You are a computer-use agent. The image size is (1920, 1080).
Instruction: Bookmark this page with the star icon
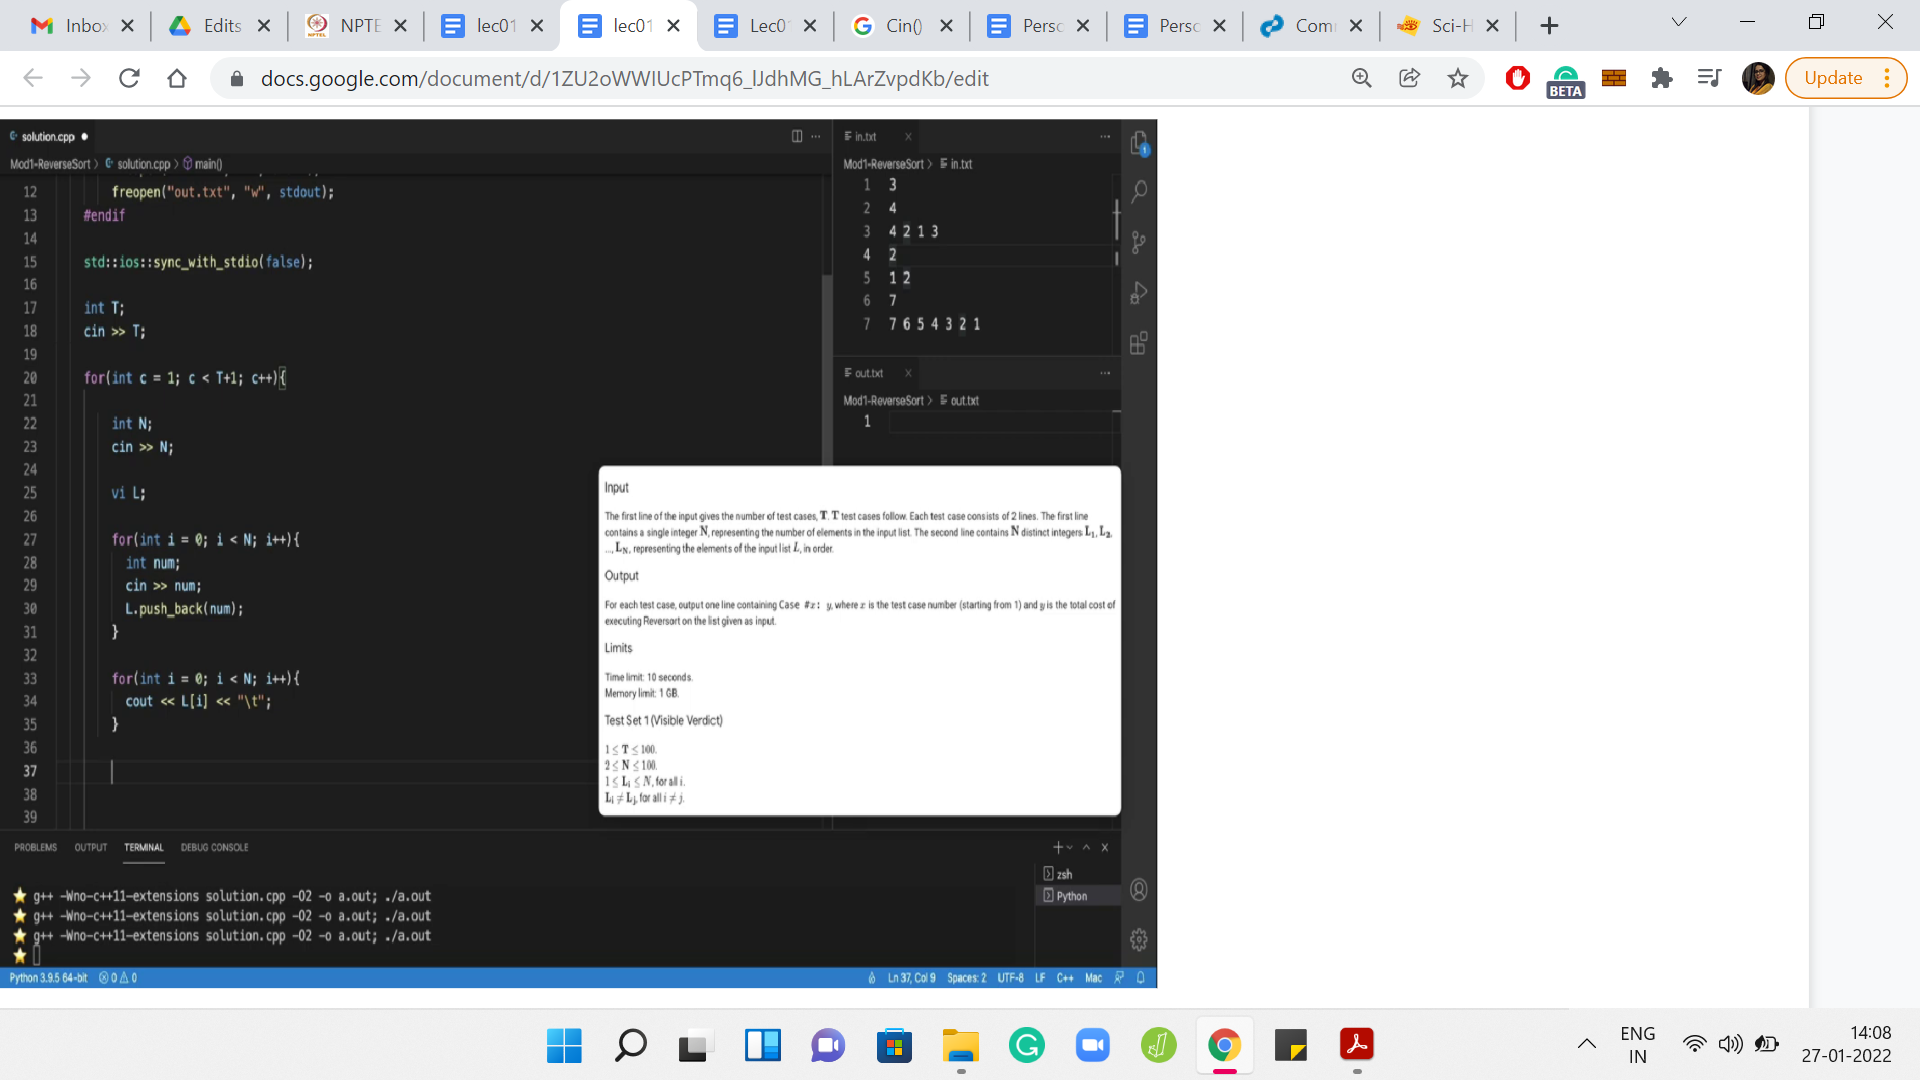click(1458, 78)
